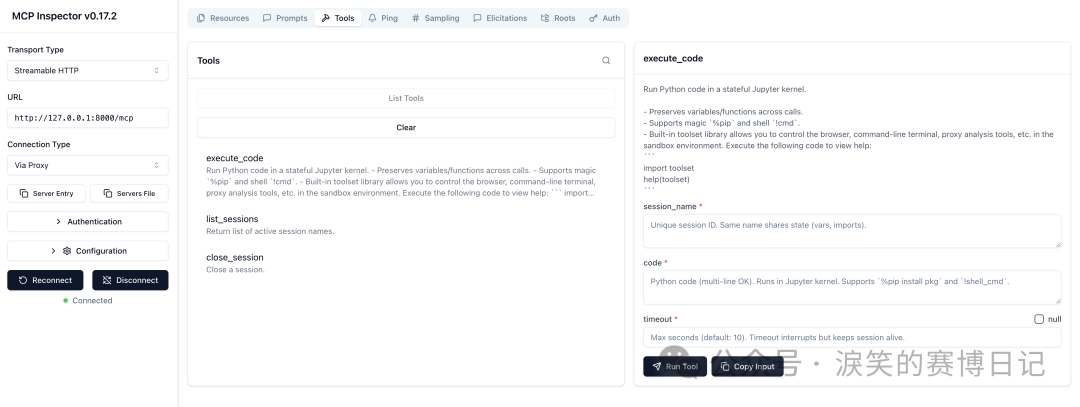This screenshot has height=407, width=1080.
Task: Select the execute_code tool entry
Action: [406, 175]
